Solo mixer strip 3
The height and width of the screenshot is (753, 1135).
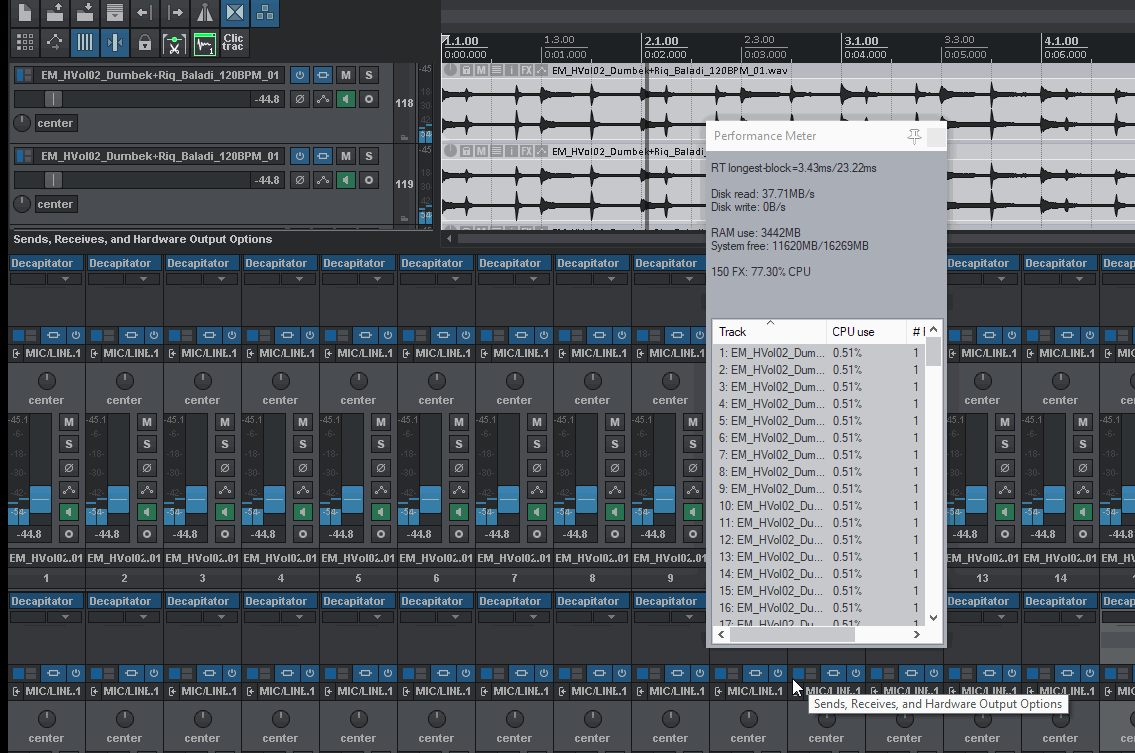[x=225, y=444]
